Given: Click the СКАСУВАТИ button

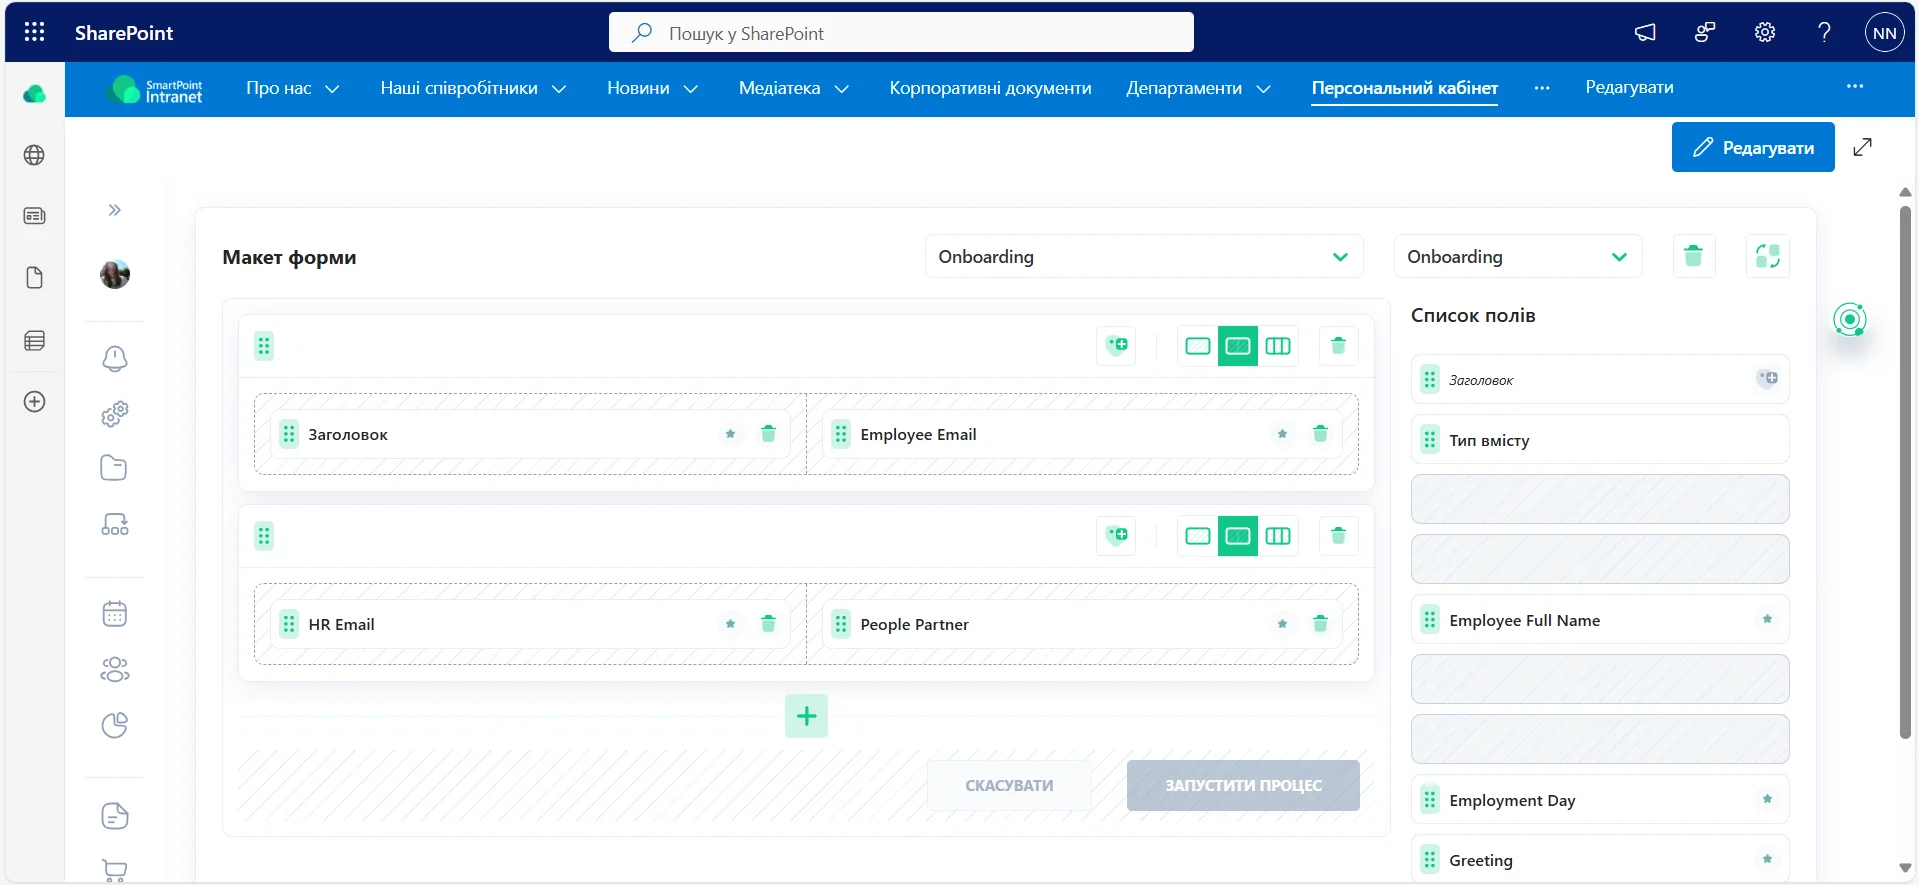Looking at the screenshot, I should [x=1009, y=785].
